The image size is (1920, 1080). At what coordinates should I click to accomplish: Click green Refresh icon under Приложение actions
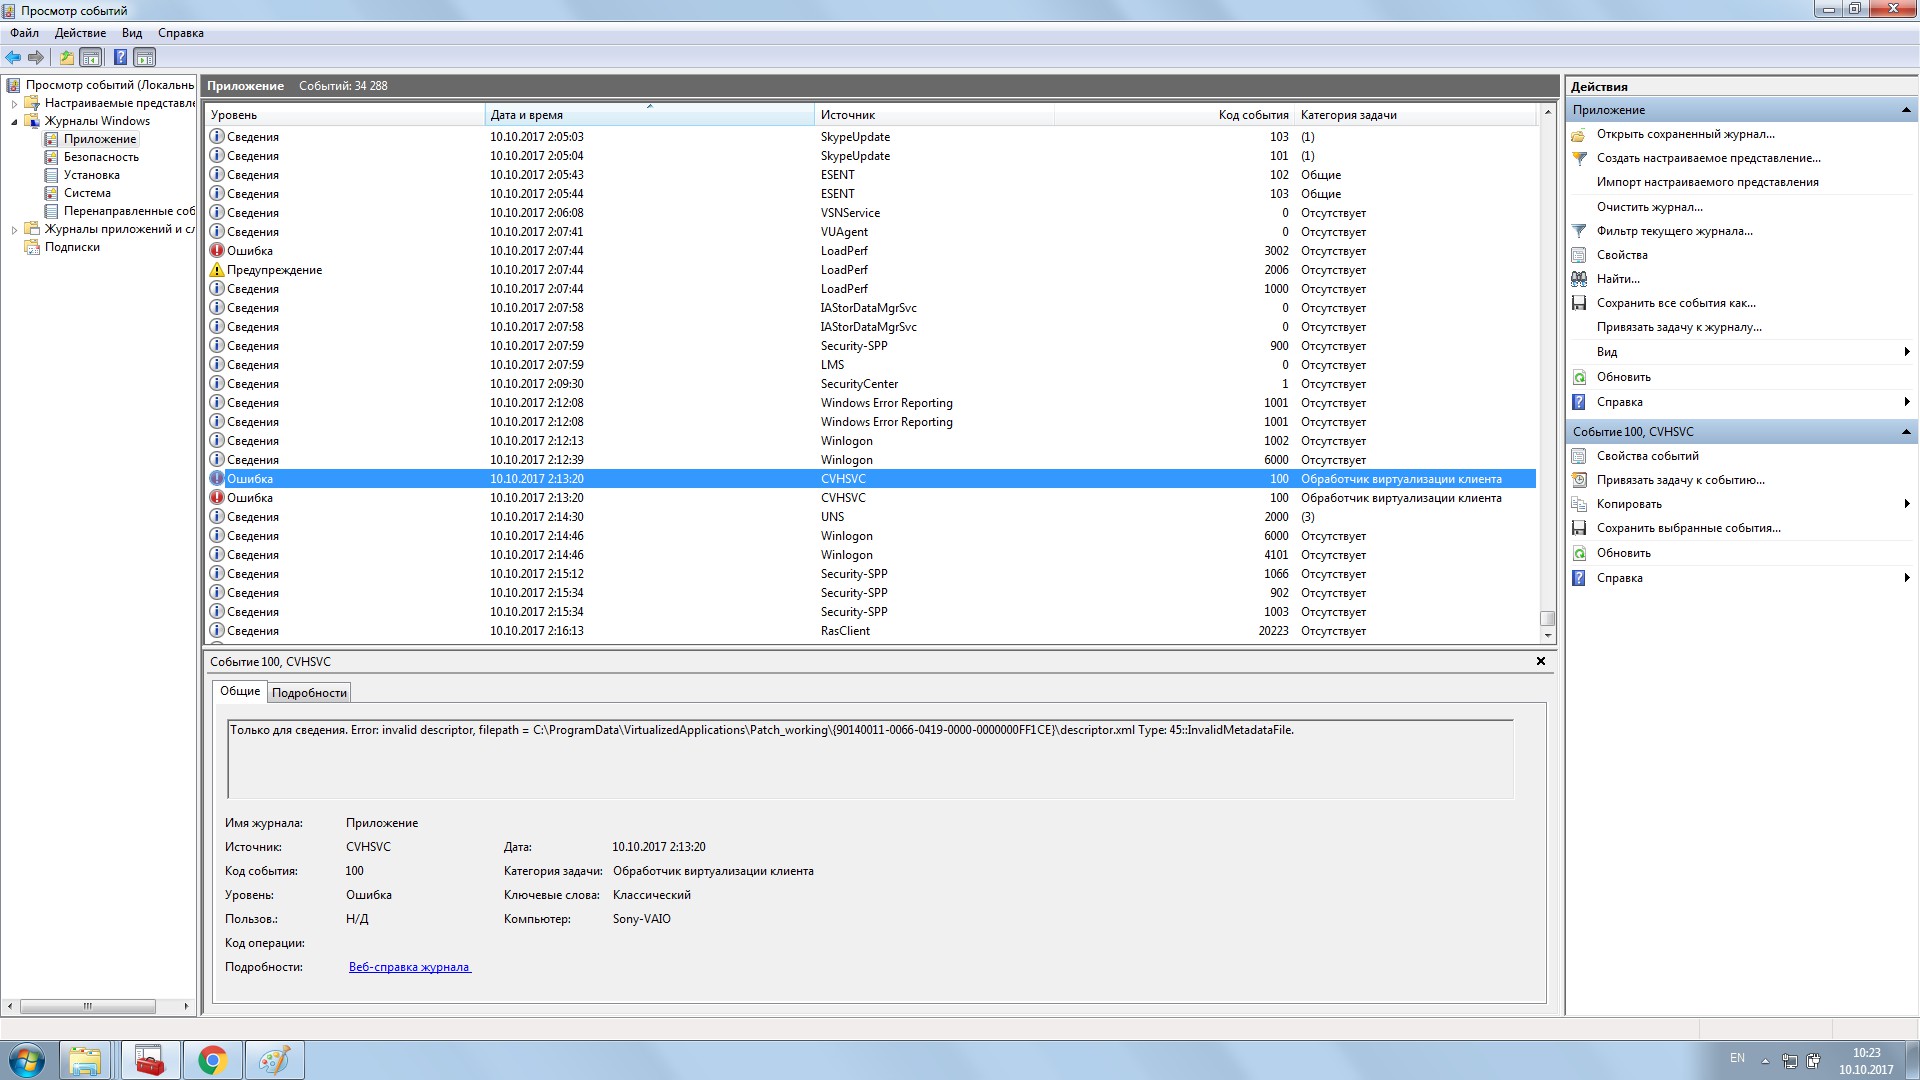click(x=1579, y=377)
